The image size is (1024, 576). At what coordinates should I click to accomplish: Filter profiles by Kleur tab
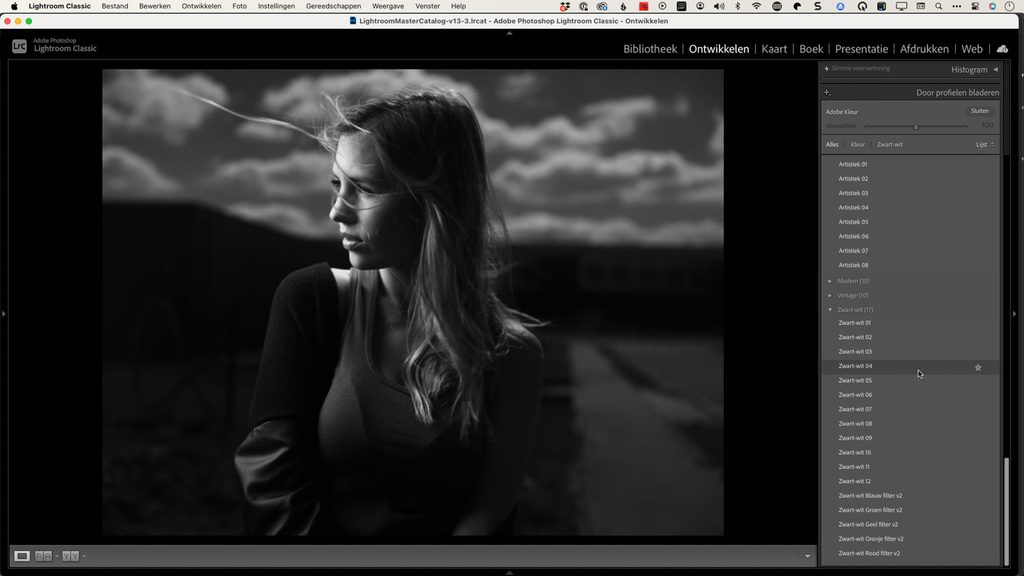(857, 144)
